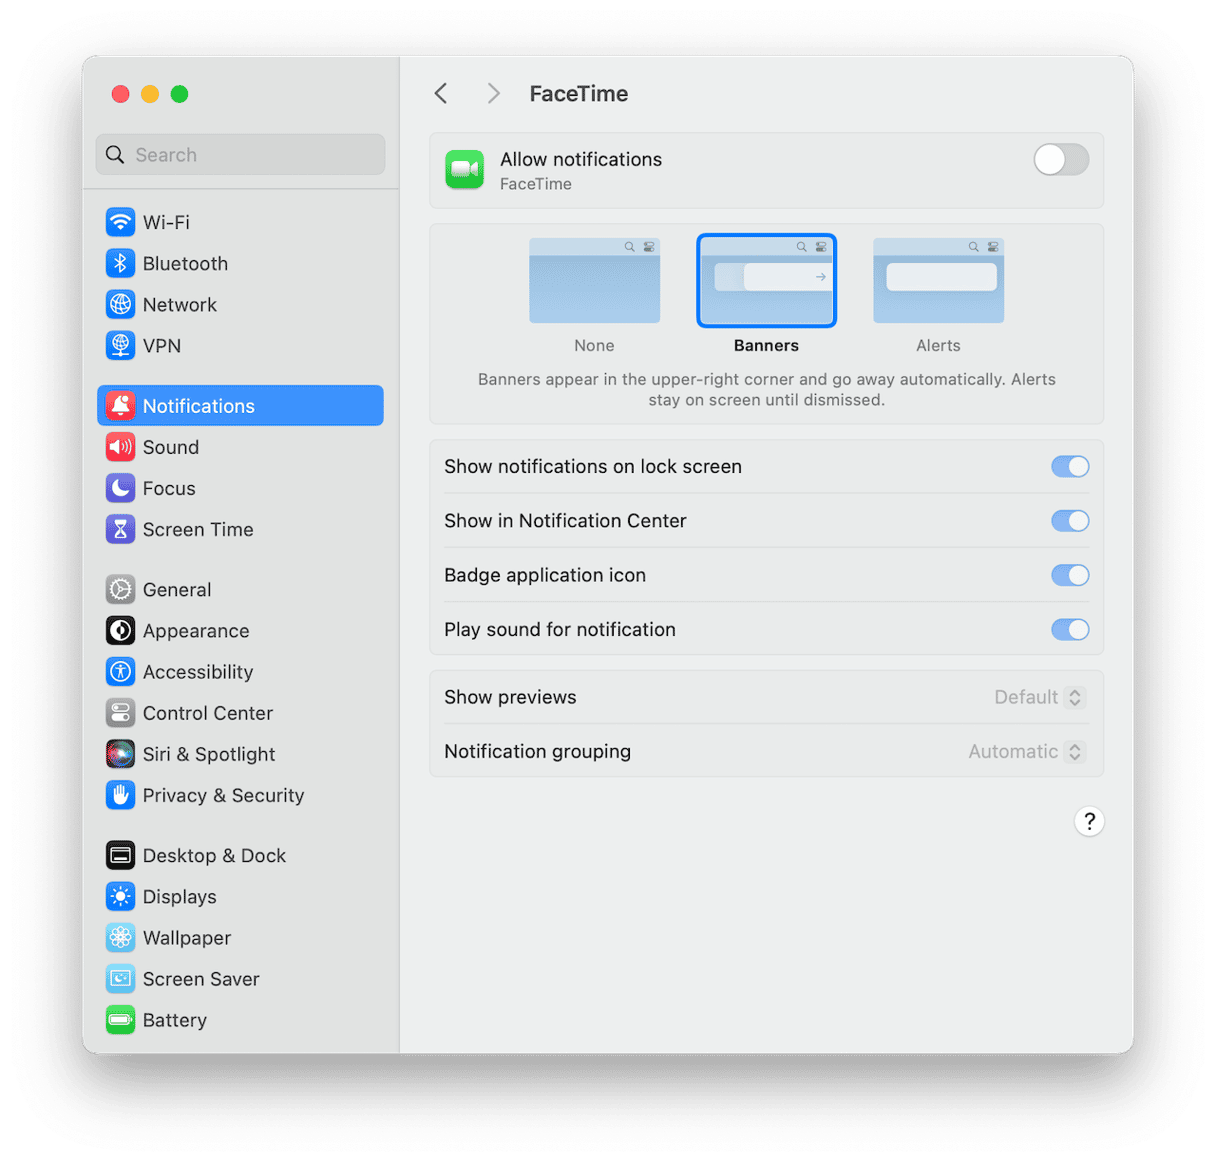Screen dimensions: 1216x1162
Task: Open Accessibility sidebar label
Action: tap(198, 672)
